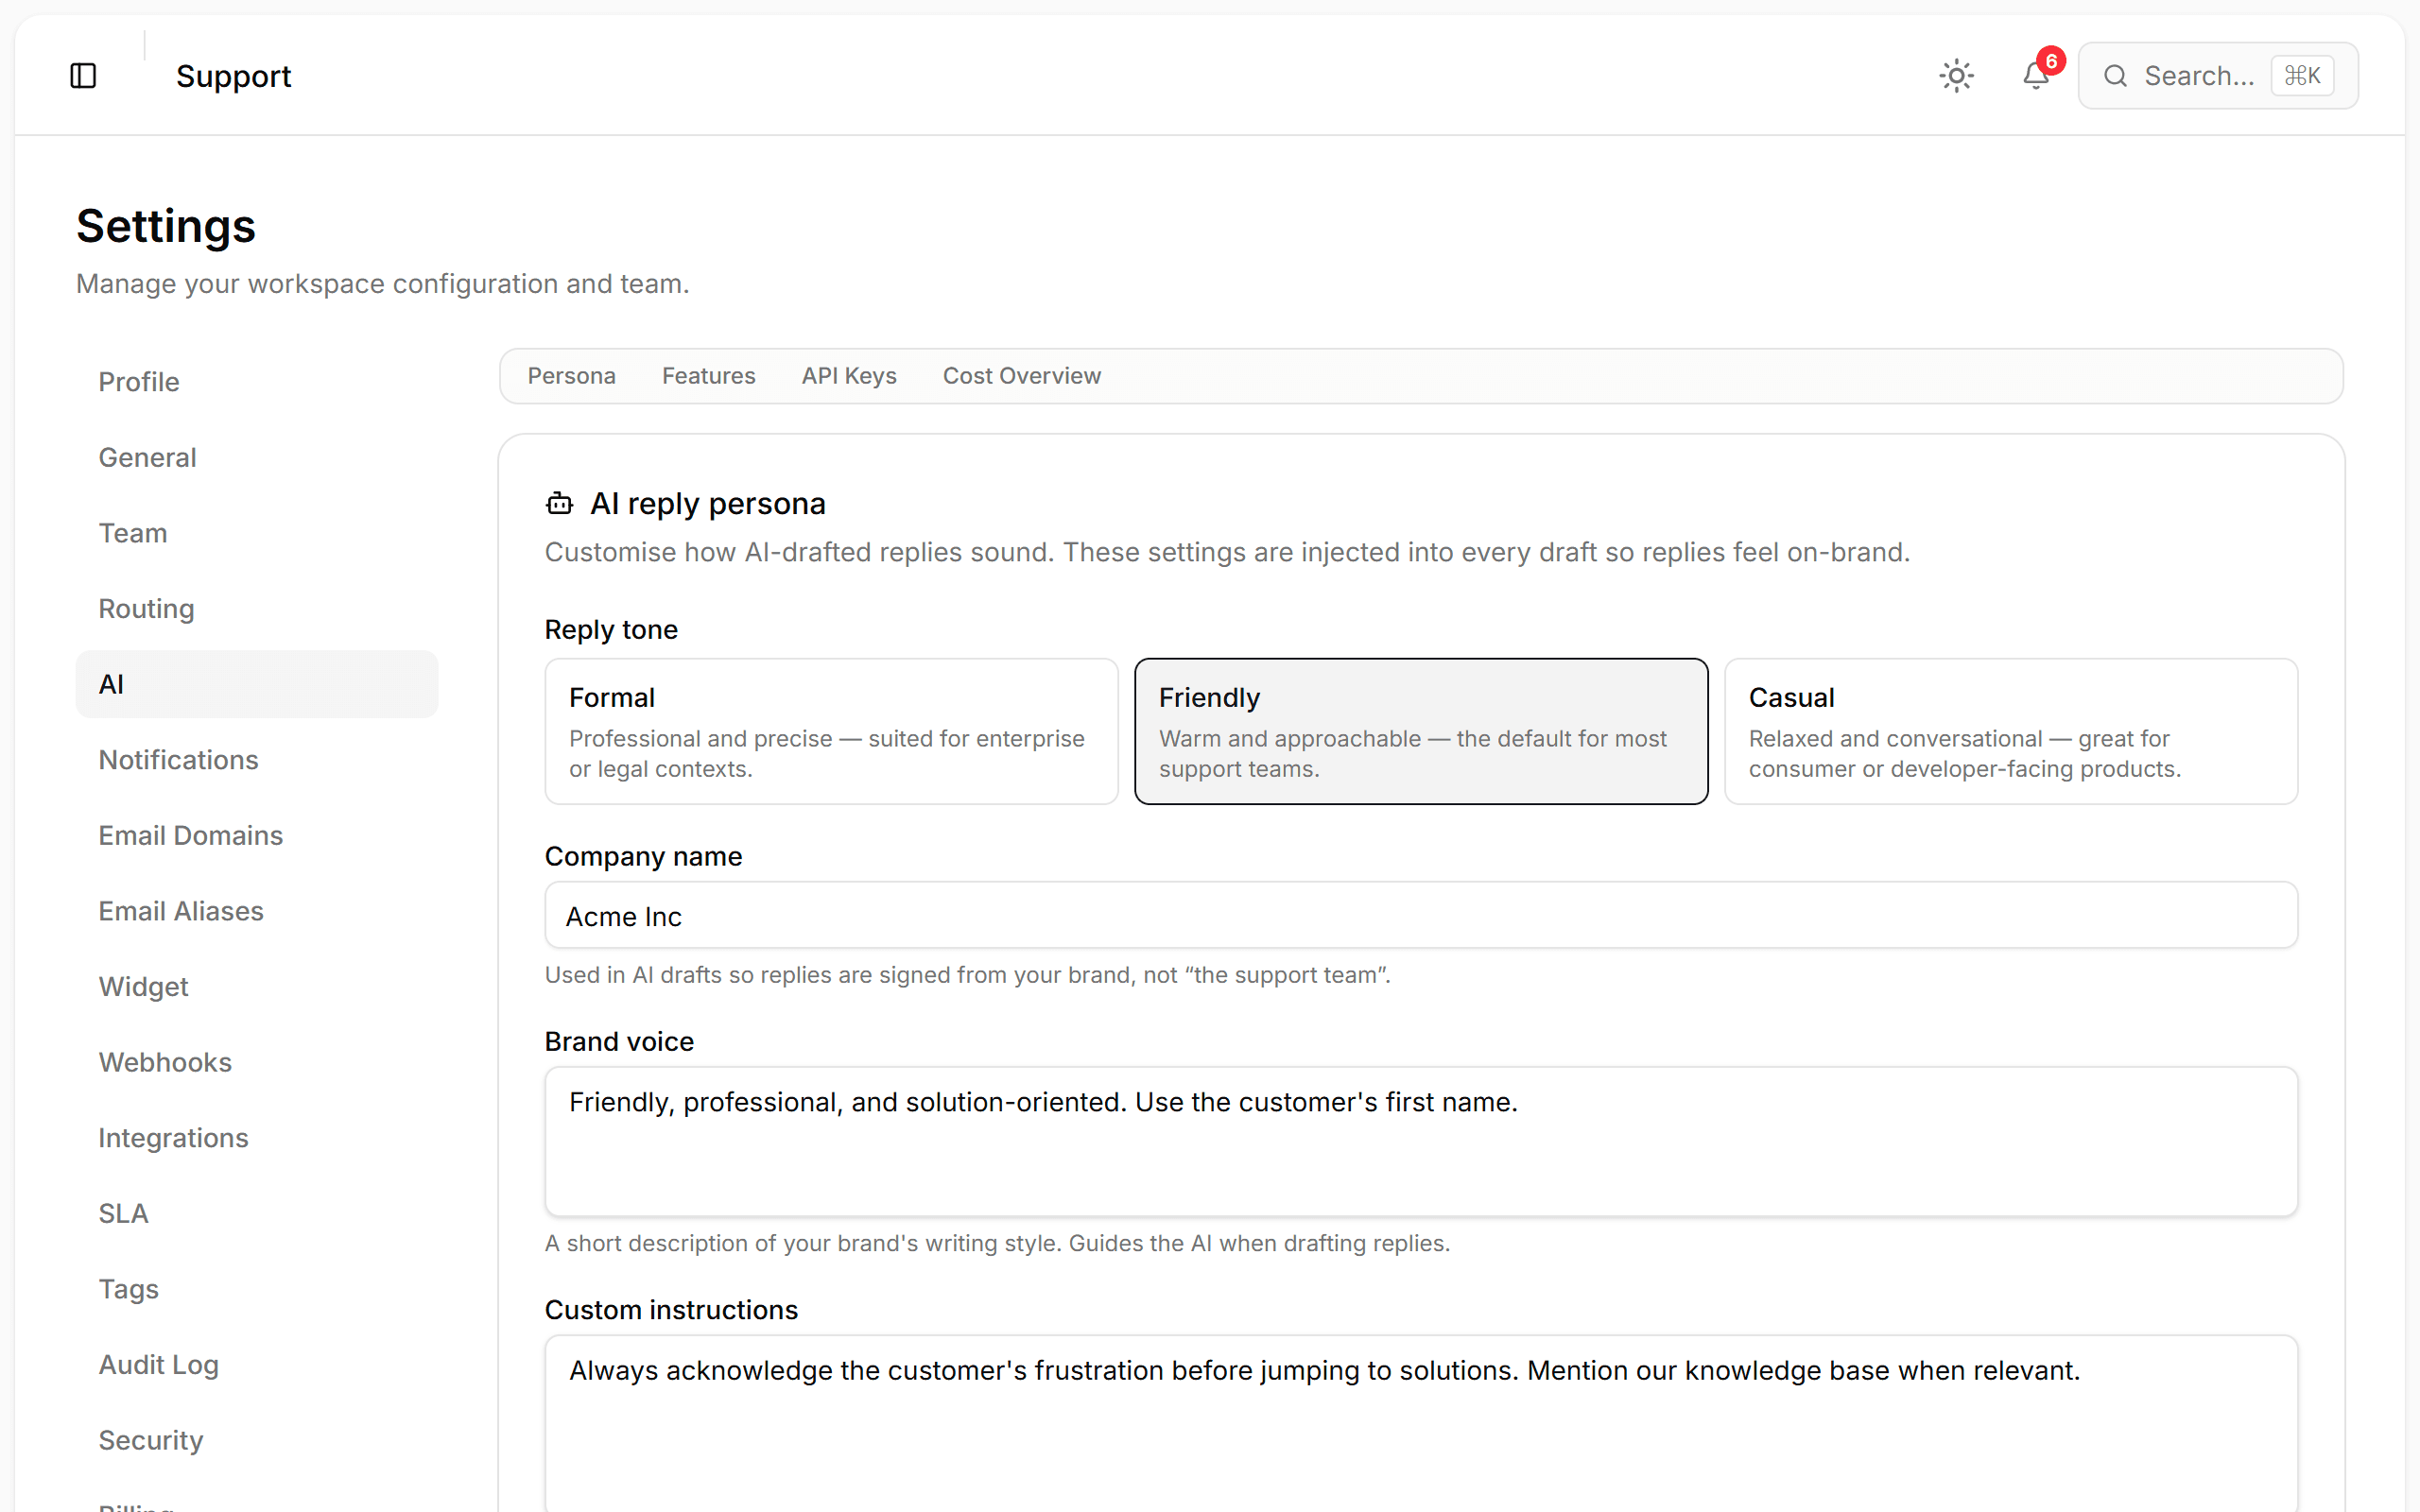Click the magnifier in the search bar
Image resolution: width=2420 pixels, height=1512 pixels.
[2116, 75]
